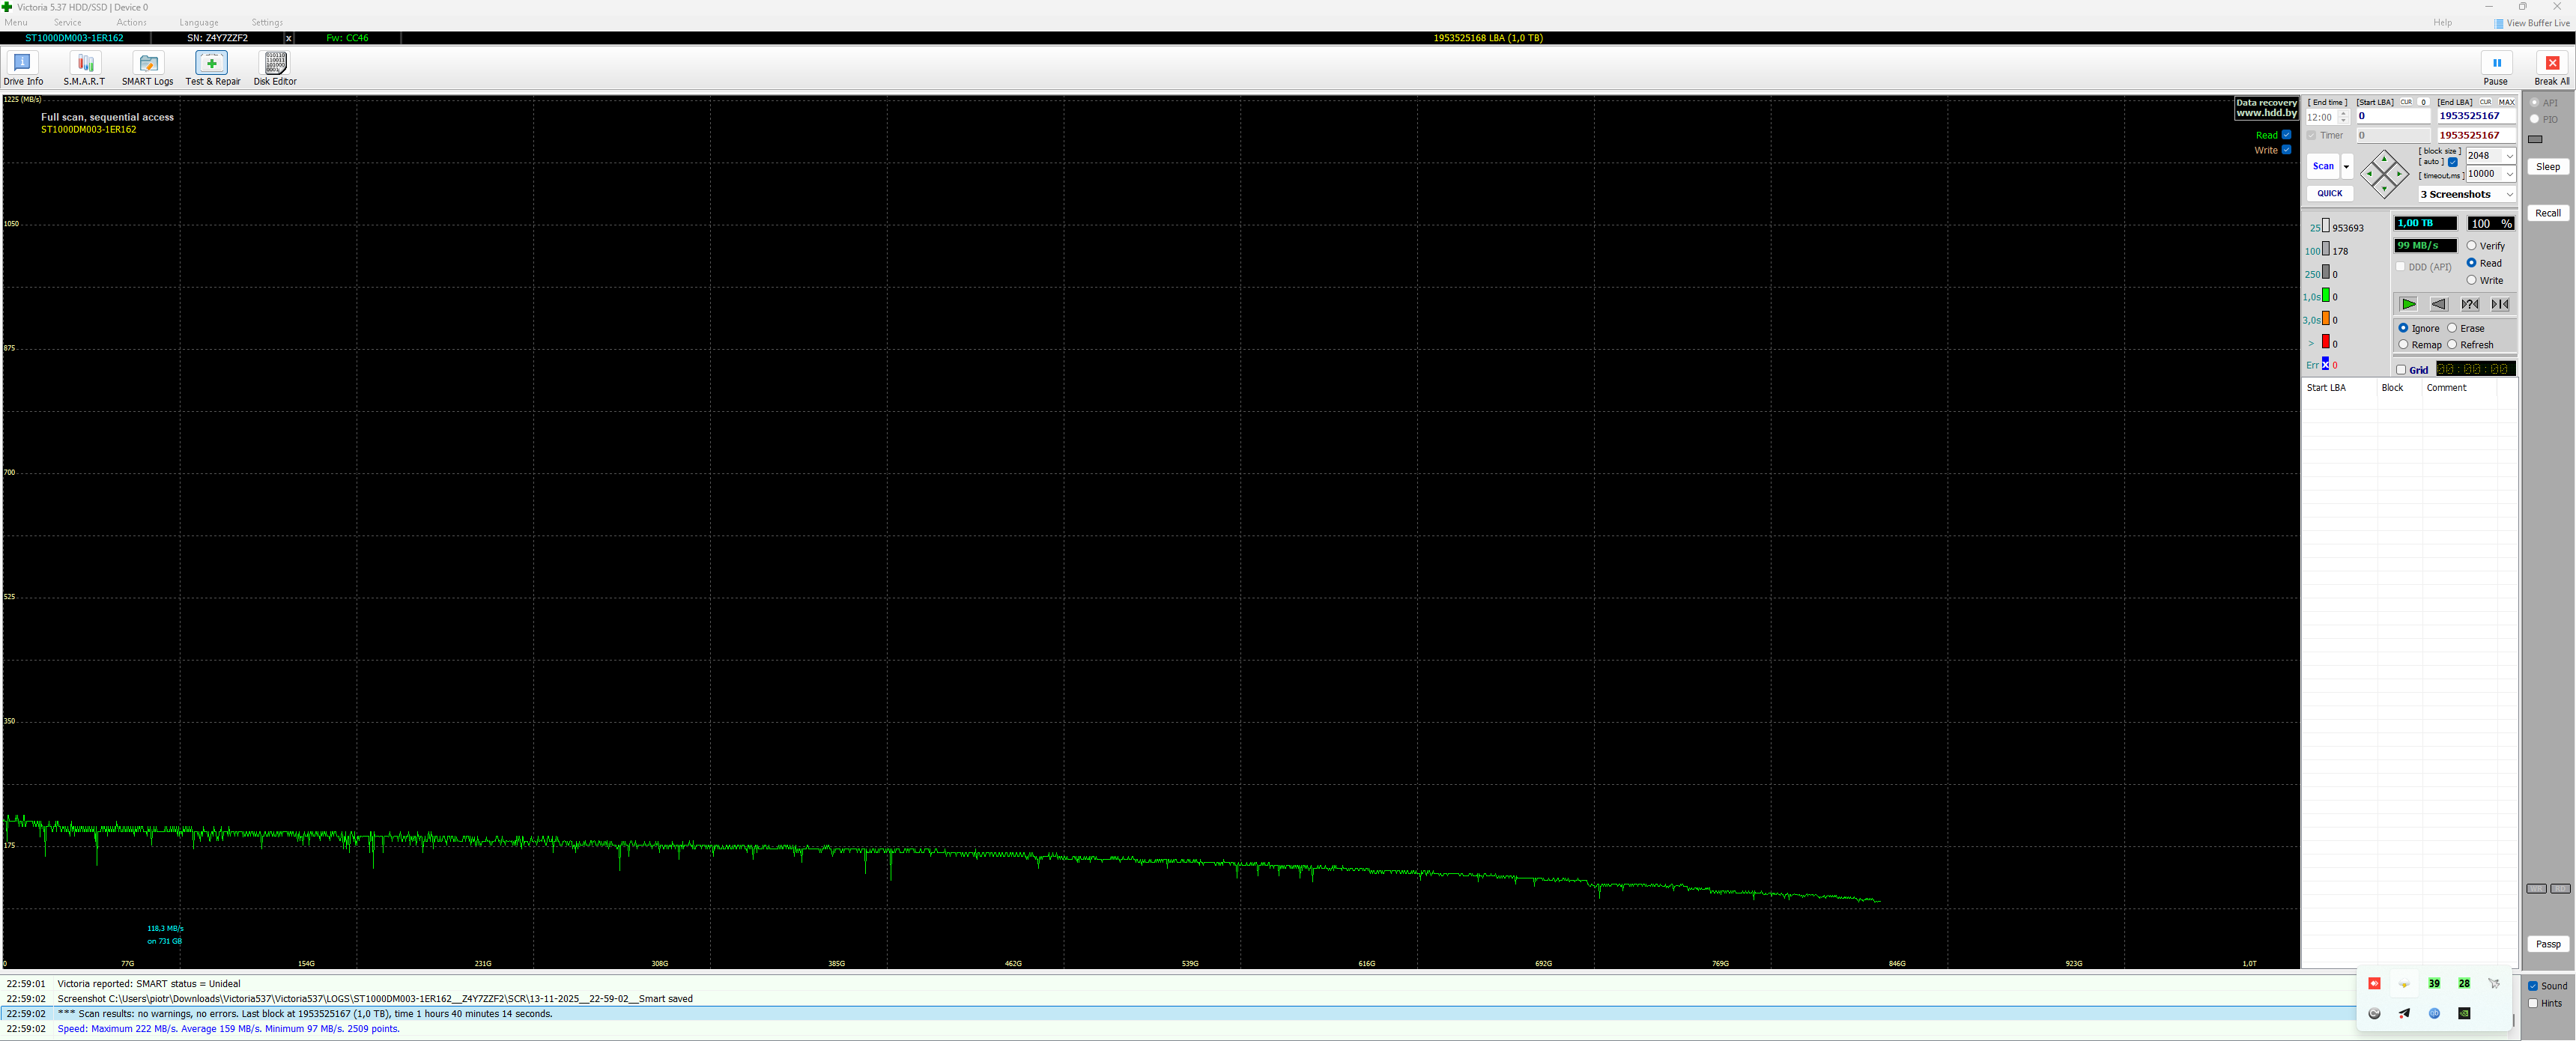This screenshot has width=2576, height=1041.
Task: Uncheck the Sound checkbox
Action: point(2533,986)
